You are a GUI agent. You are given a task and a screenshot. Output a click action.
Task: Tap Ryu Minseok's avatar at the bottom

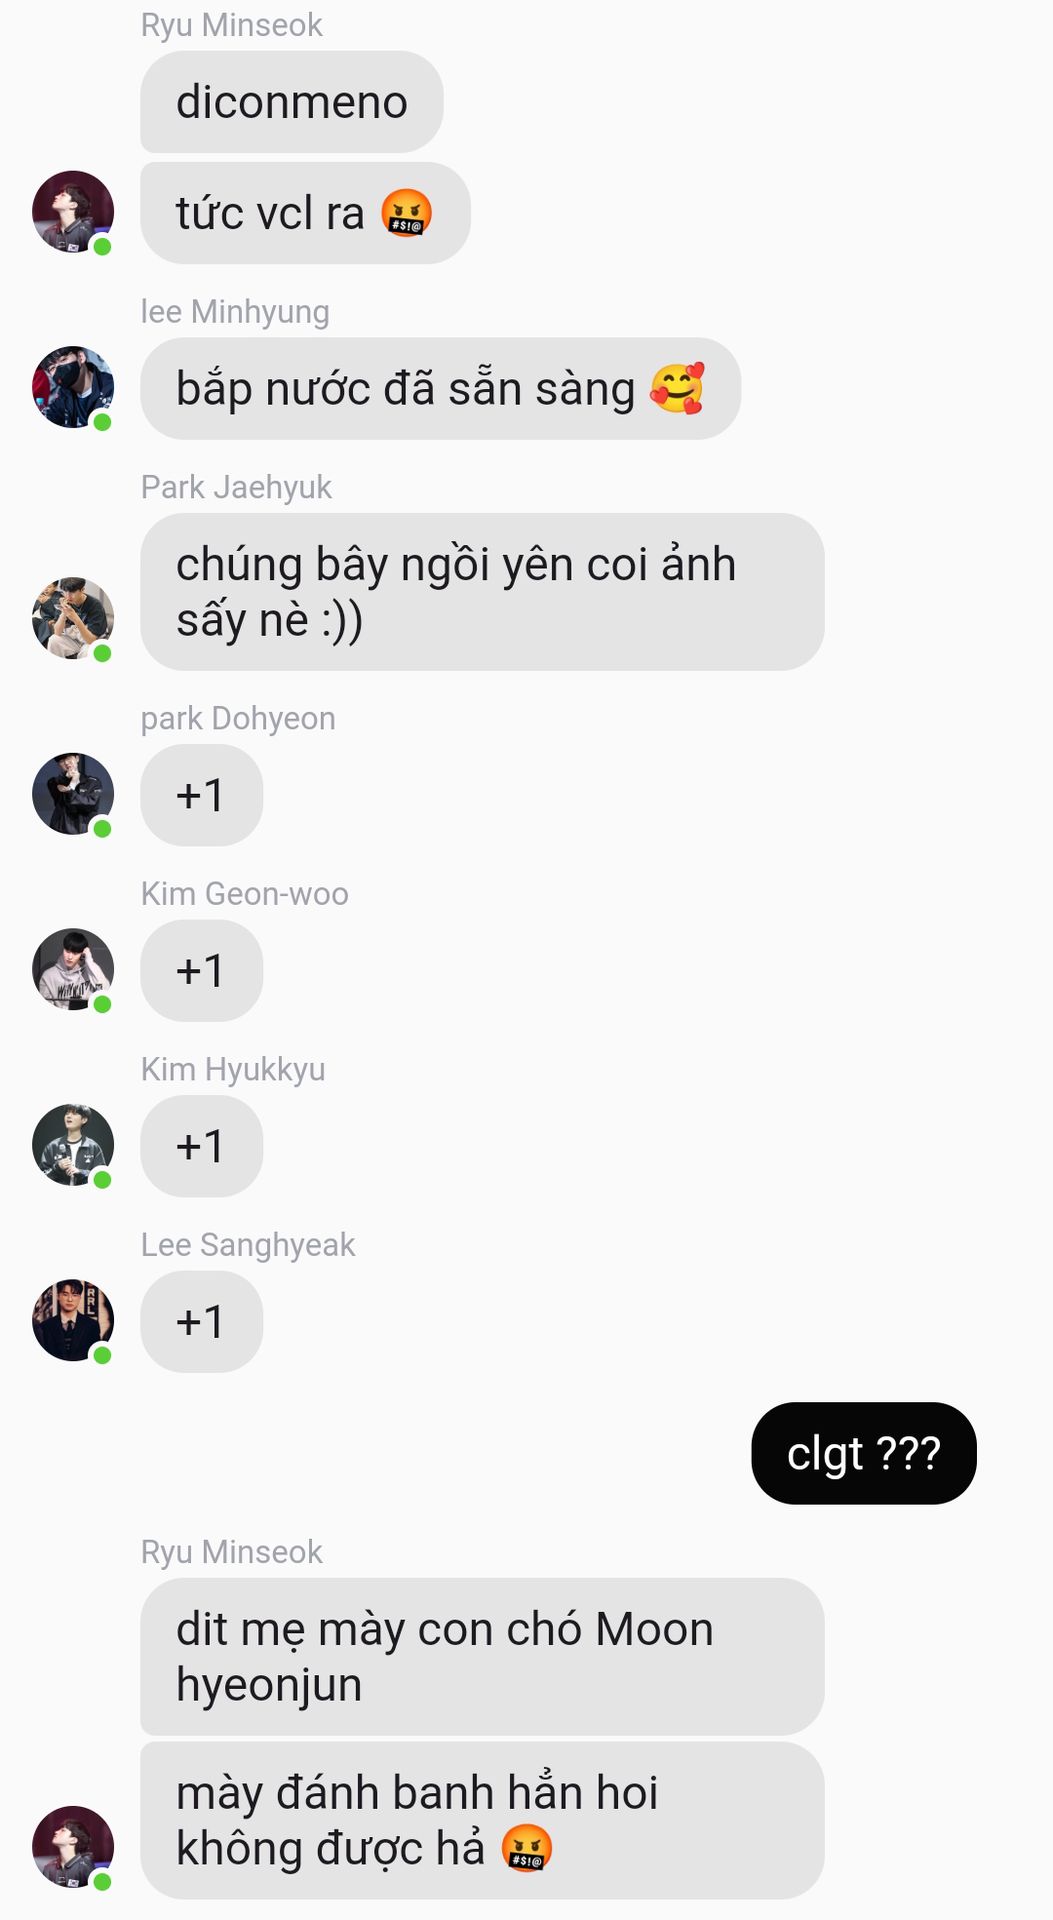(x=73, y=1847)
